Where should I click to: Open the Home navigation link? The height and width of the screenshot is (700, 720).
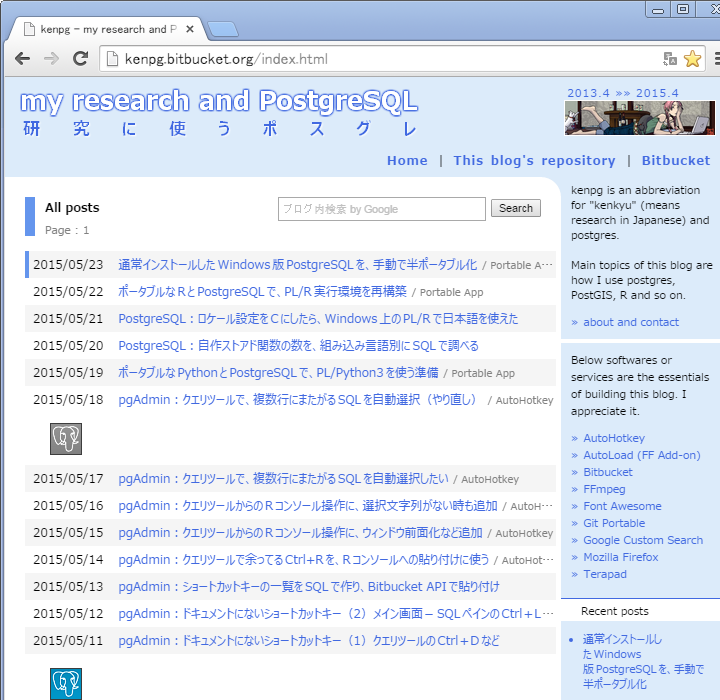[407, 160]
